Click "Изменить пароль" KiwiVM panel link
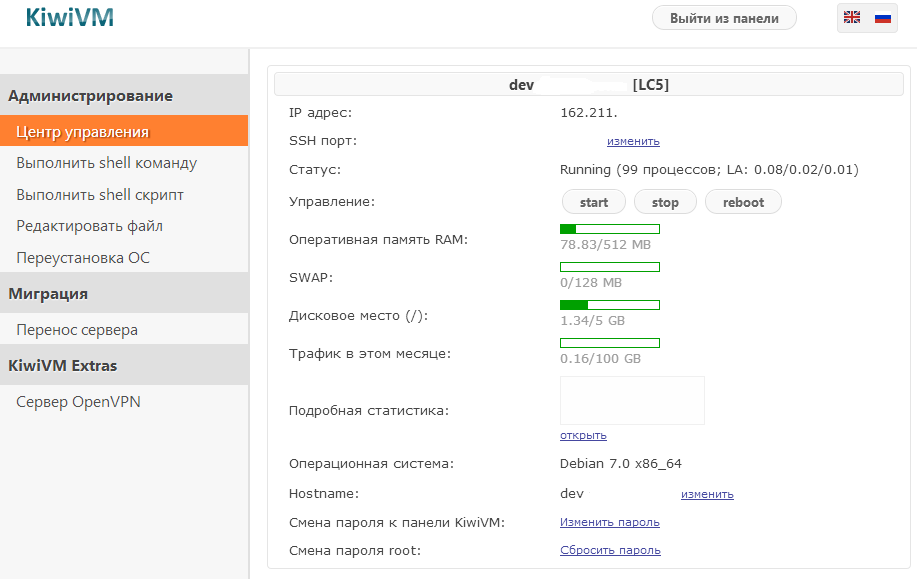917x579 pixels. (x=609, y=522)
